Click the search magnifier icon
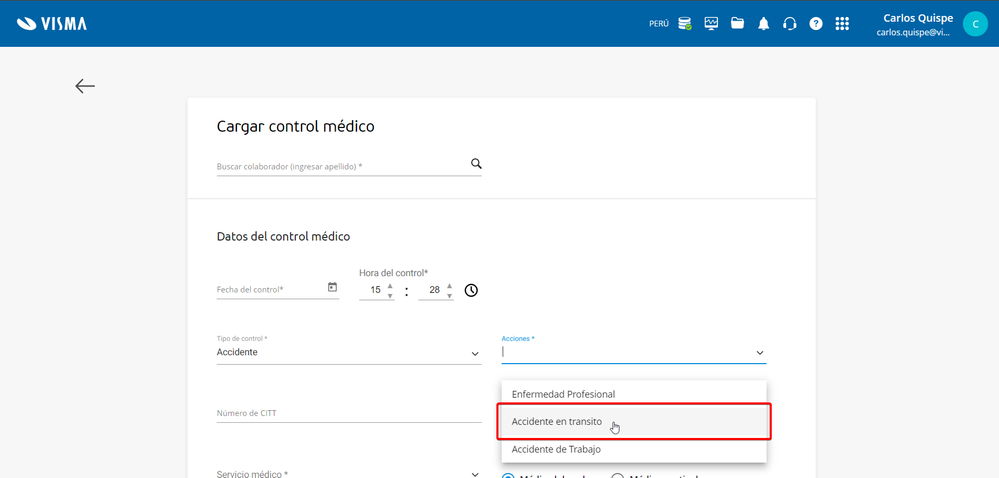Screen dimensions: 999x478 [476, 164]
